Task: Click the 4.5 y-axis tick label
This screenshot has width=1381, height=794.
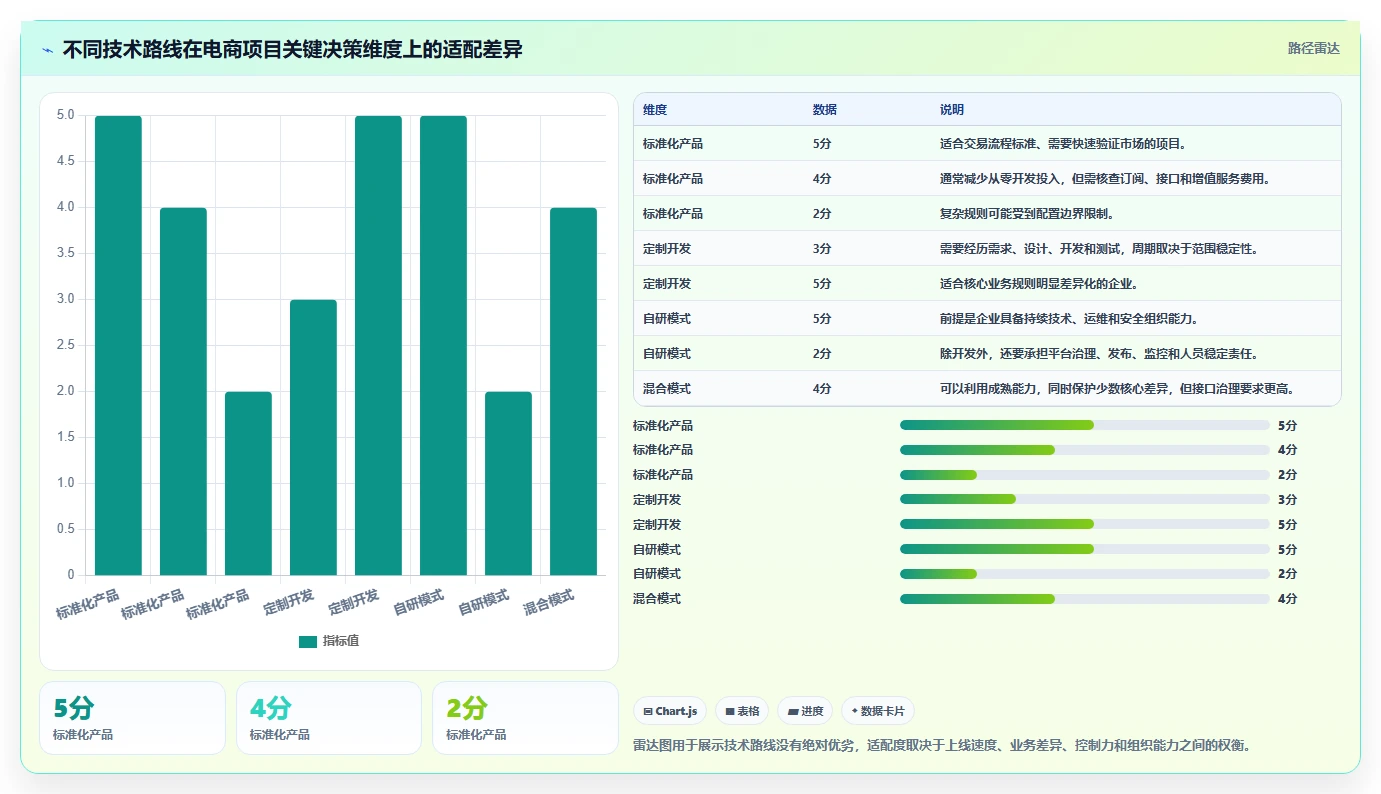Action: (x=65, y=161)
